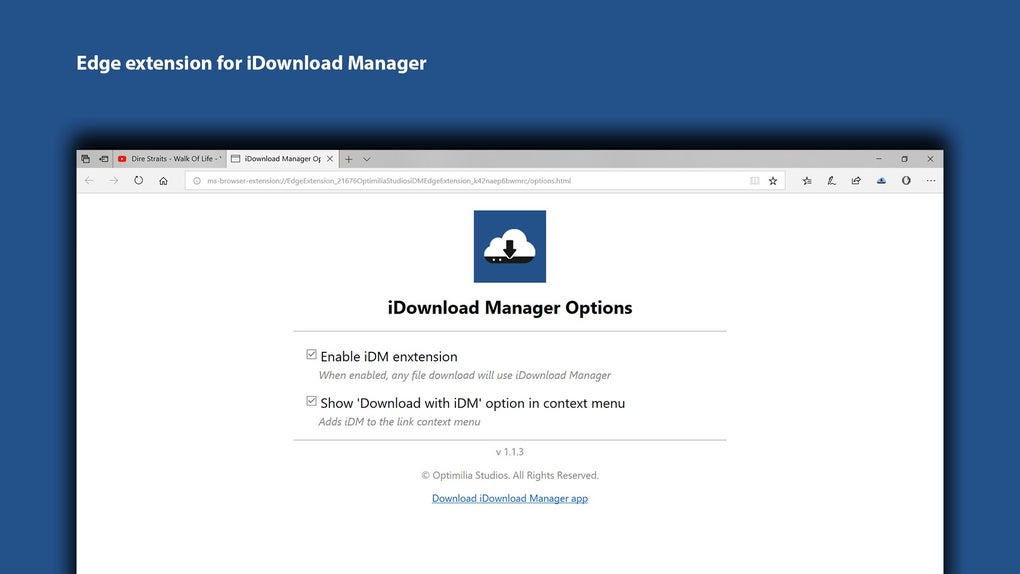Click 'When enabled, any file download' description
This screenshot has height=574, width=1020.
464,376
